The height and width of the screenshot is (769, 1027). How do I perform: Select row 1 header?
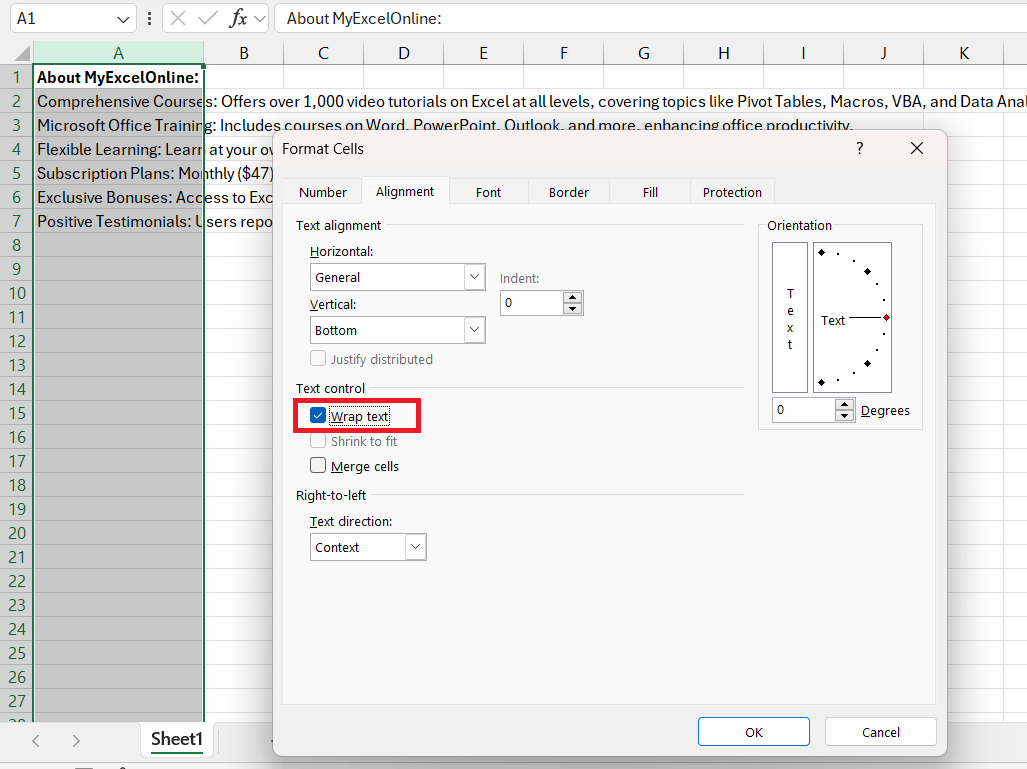(x=16, y=77)
